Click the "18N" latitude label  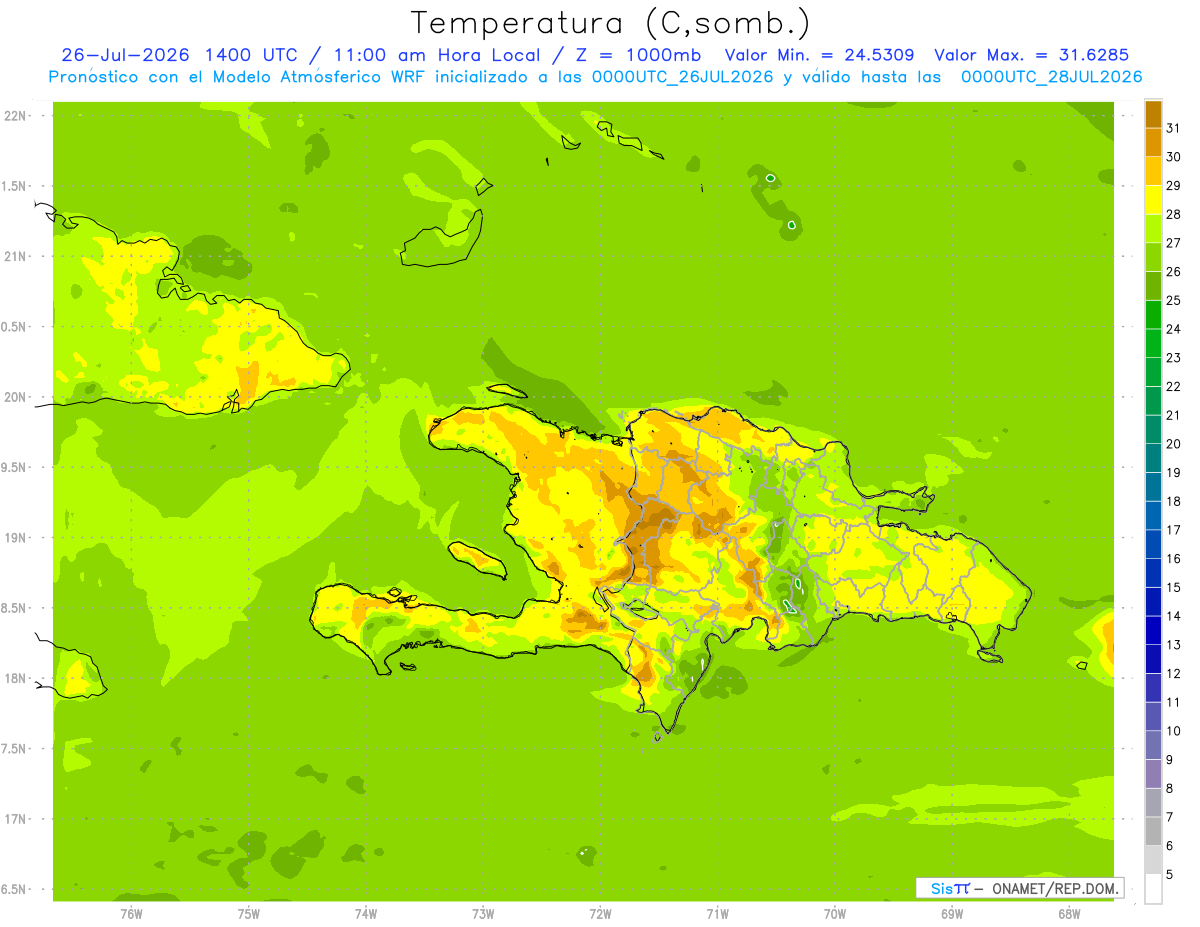click(15, 679)
